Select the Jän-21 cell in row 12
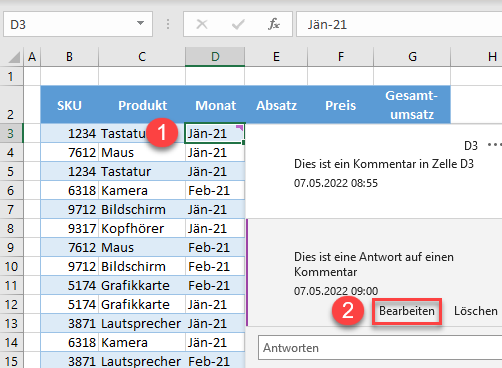The image size is (502, 368). pos(215,304)
